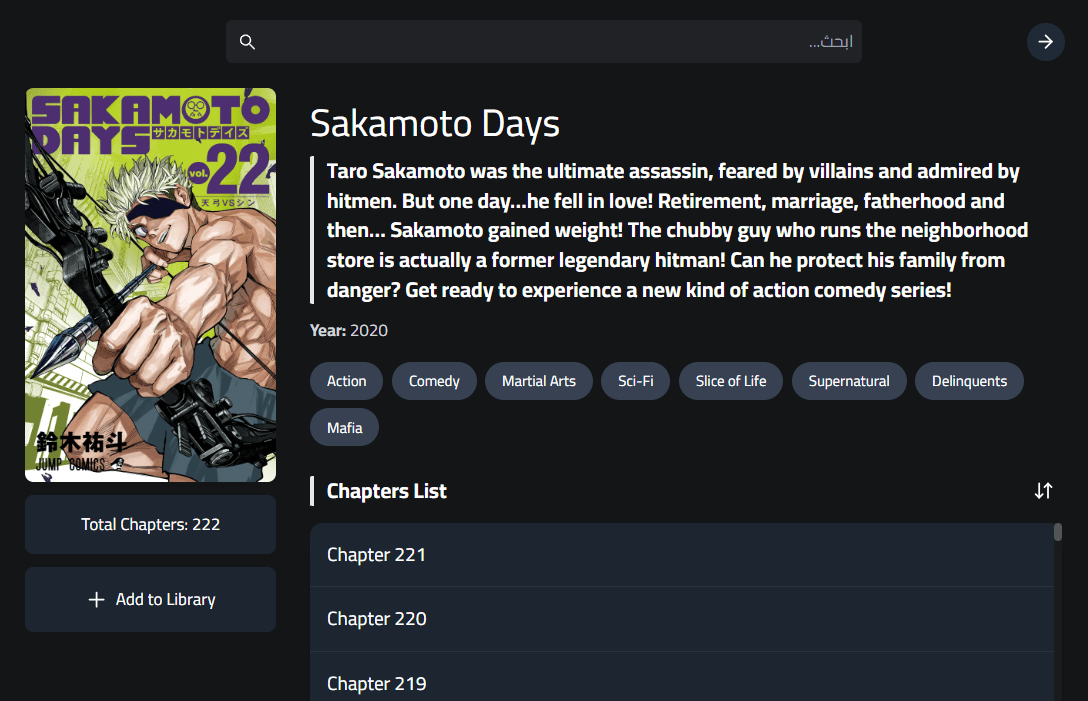This screenshot has height=701, width=1088.
Task: Click the Sakamoto Days volume 22 cover
Action: click(150, 283)
